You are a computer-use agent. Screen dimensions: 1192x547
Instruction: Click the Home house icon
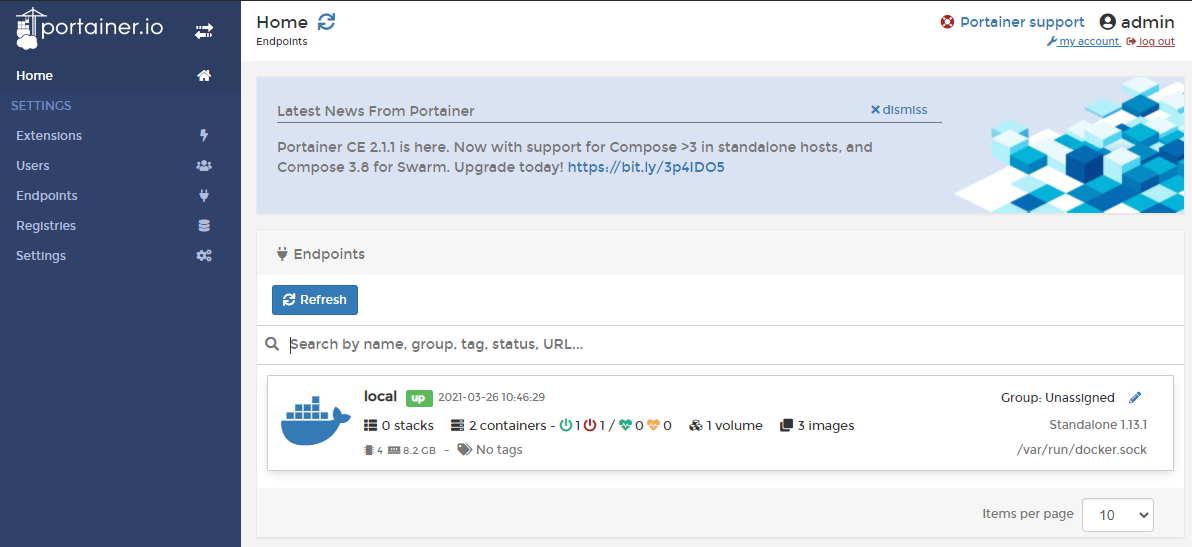[x=204, y=76]
